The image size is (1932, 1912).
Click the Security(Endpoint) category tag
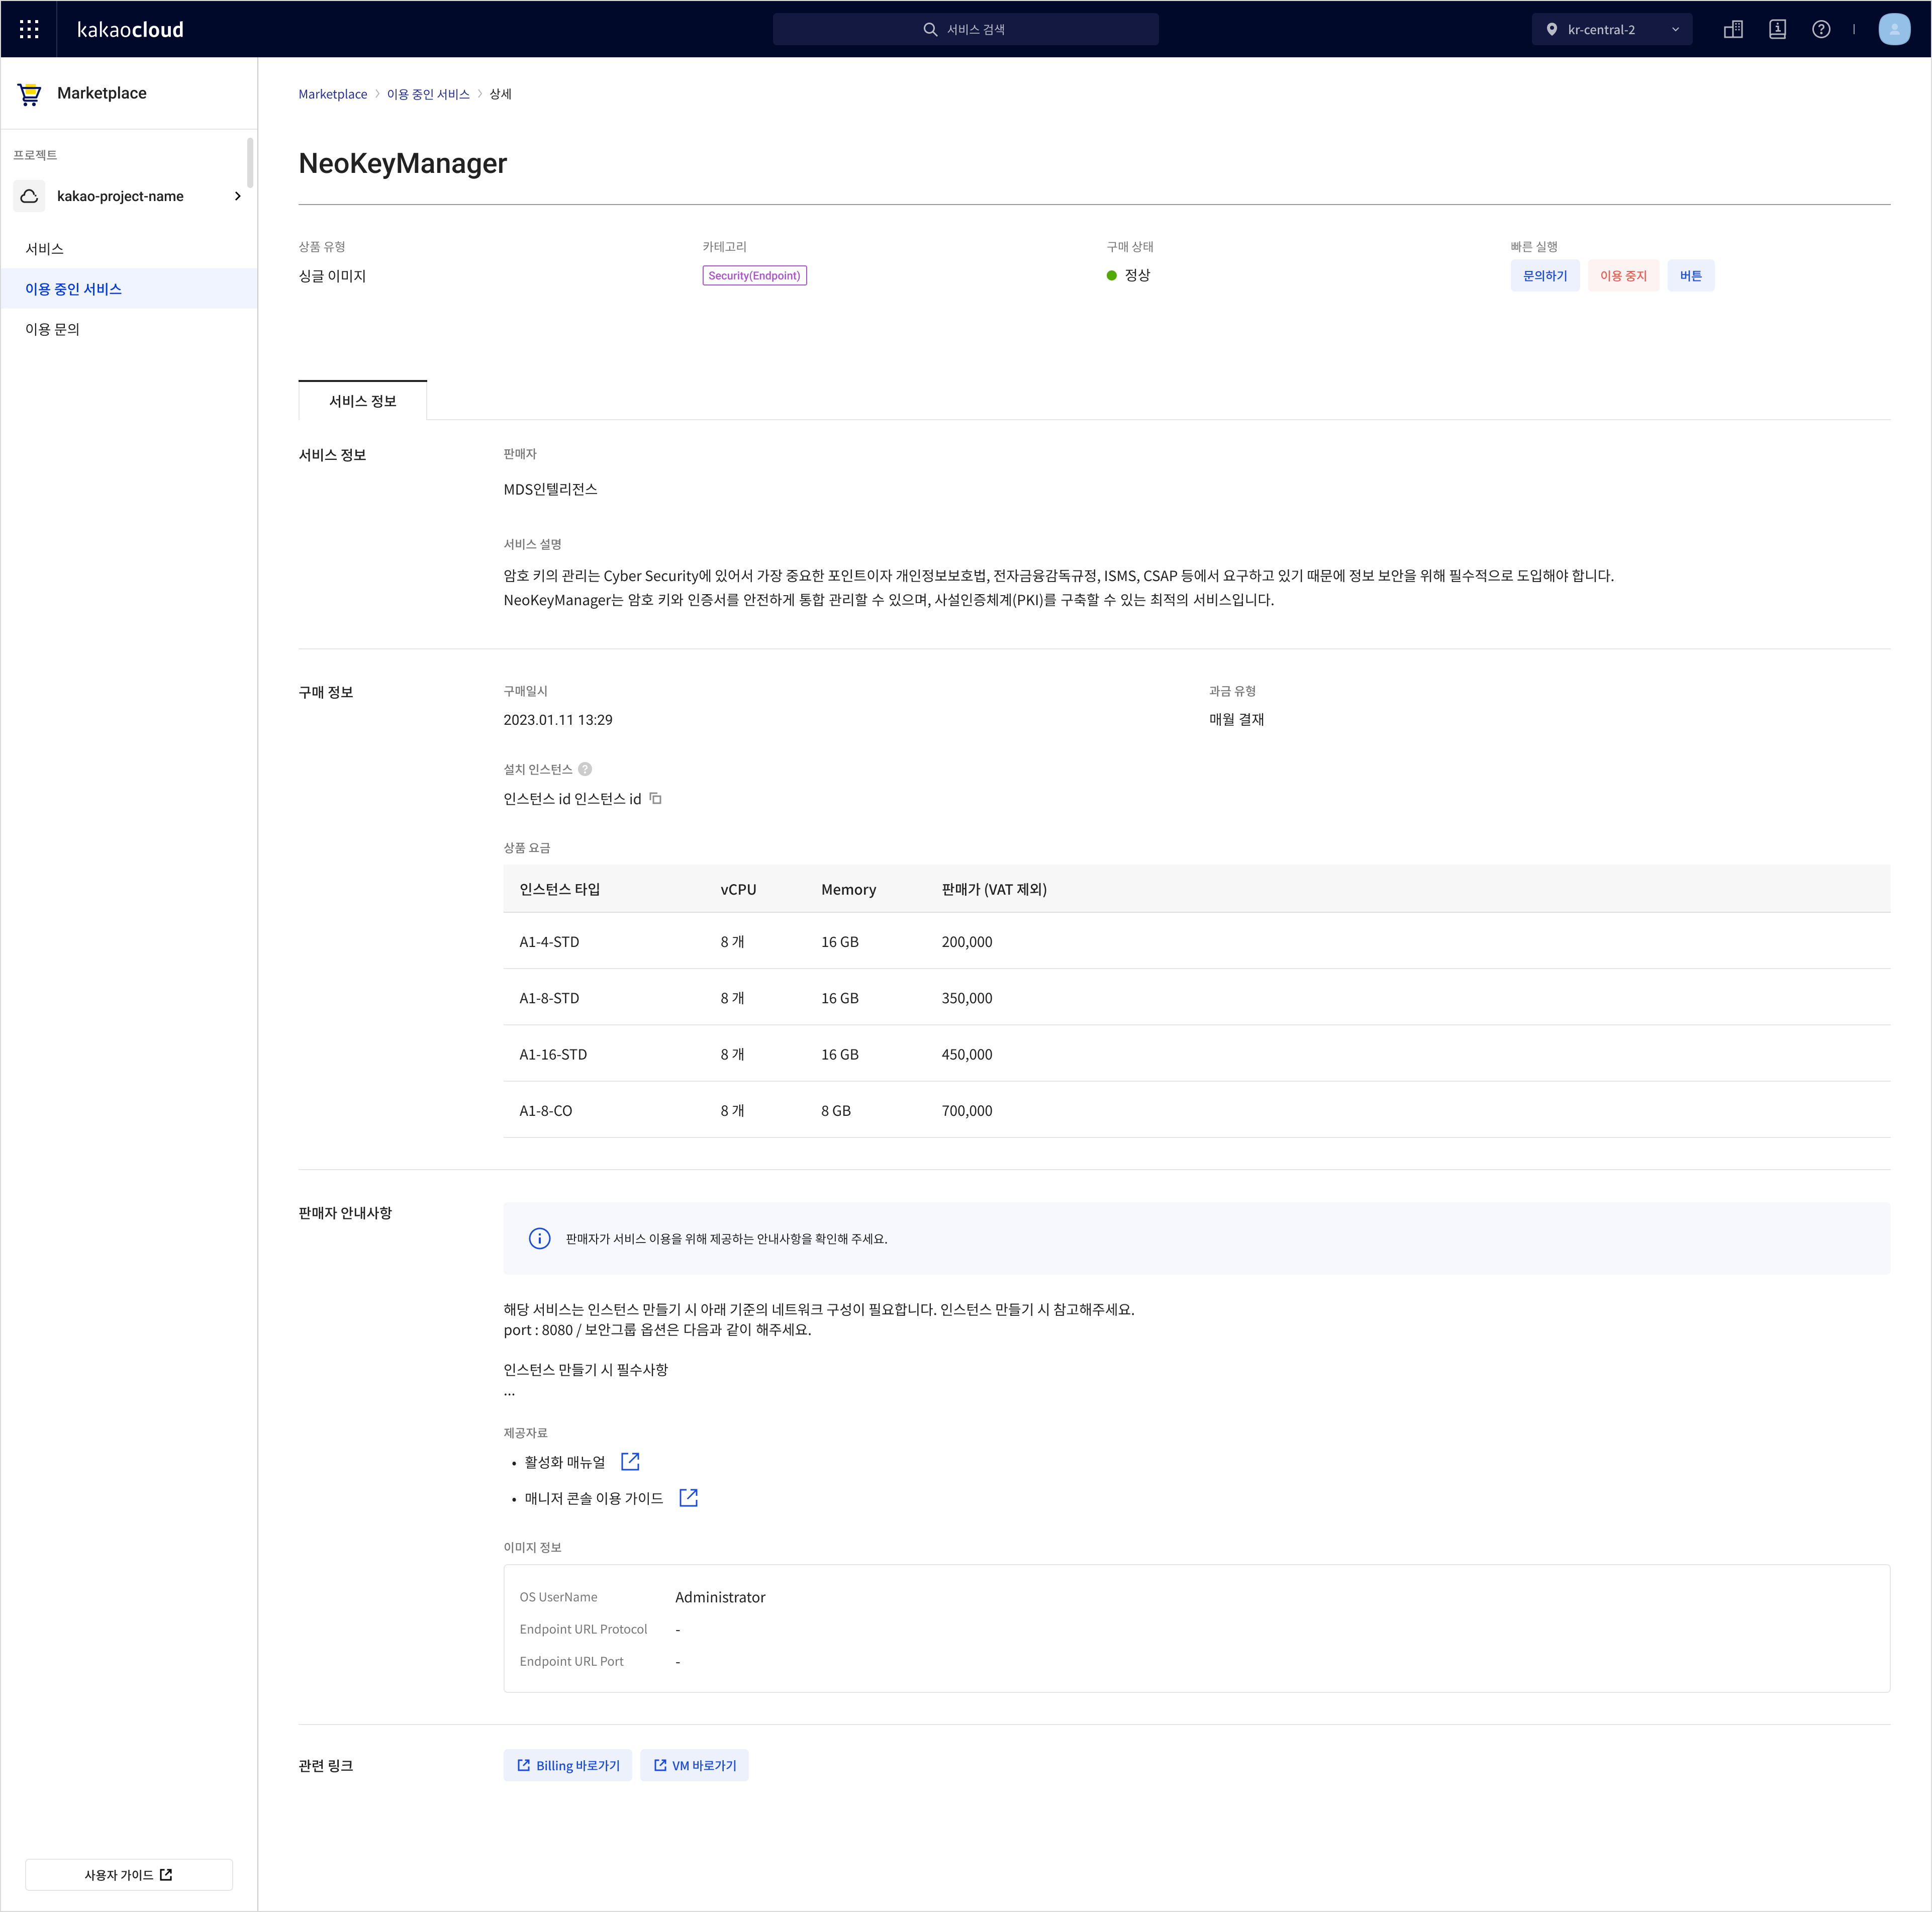click(754, 276)
